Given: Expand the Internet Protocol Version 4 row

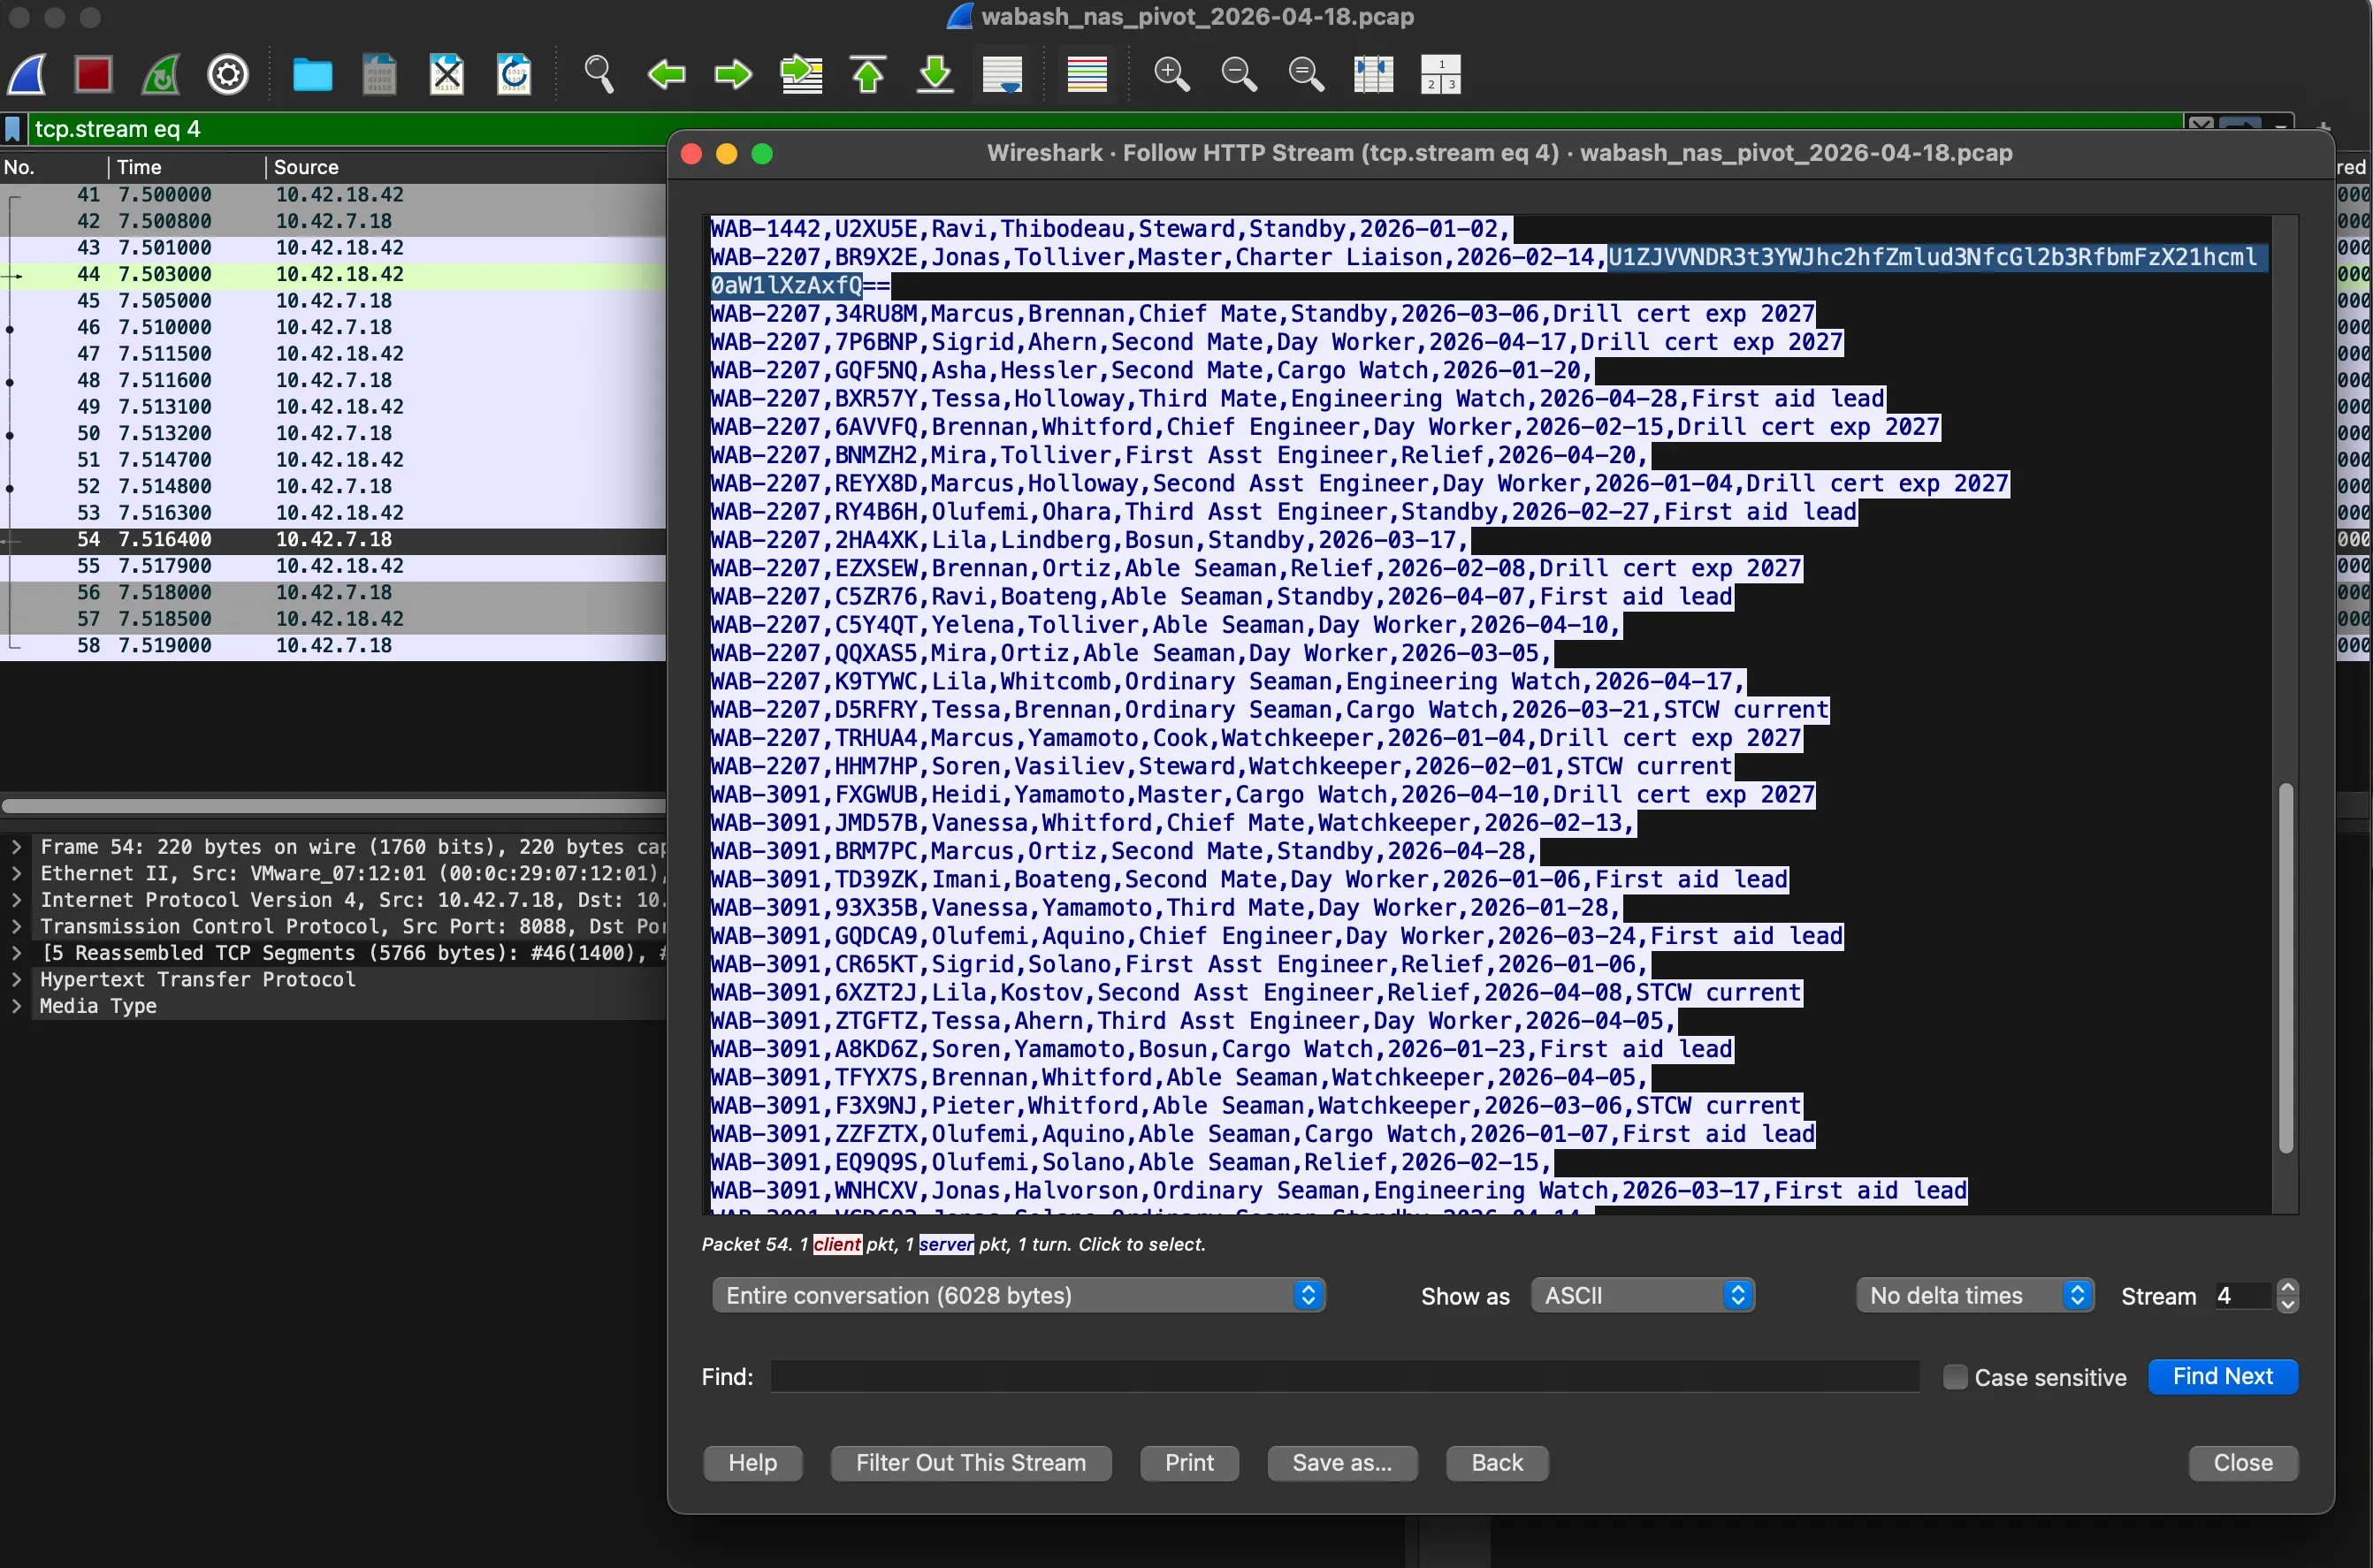Looking at the screenshot, I should coord(16,900).
